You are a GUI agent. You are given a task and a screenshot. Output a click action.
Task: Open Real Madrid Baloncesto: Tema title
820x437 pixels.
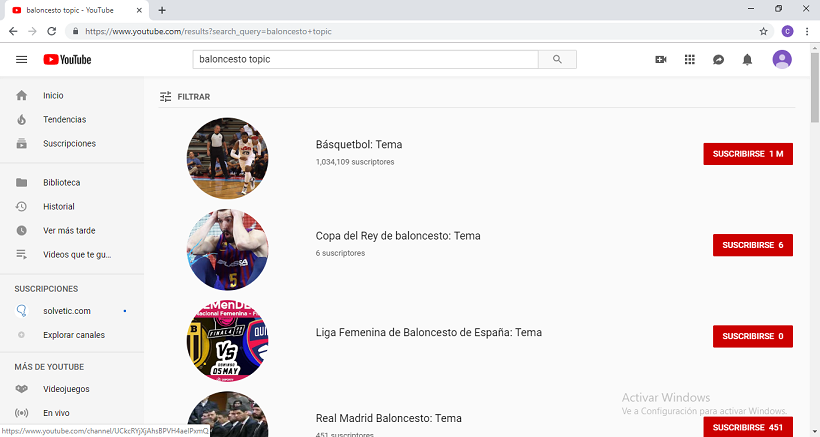tap(389, 418)
